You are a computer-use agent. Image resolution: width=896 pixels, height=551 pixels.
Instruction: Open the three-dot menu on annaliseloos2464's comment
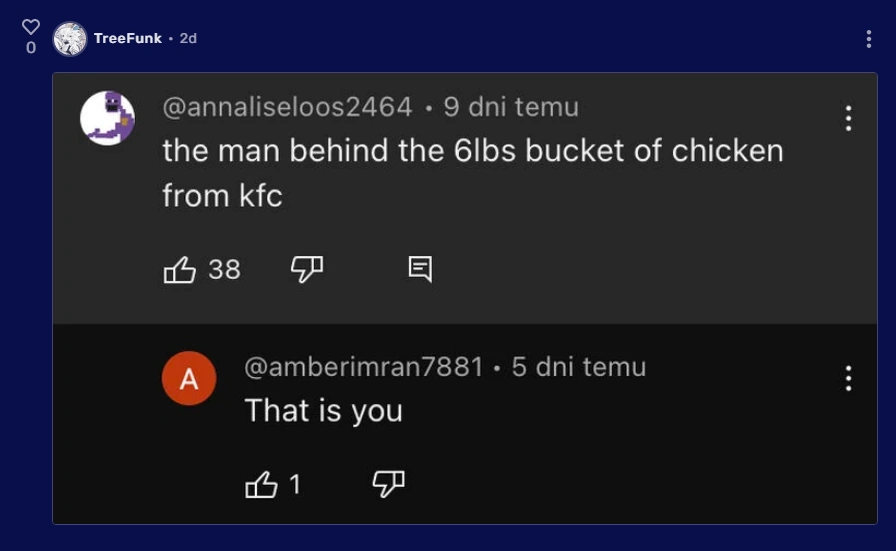point(848,118)
